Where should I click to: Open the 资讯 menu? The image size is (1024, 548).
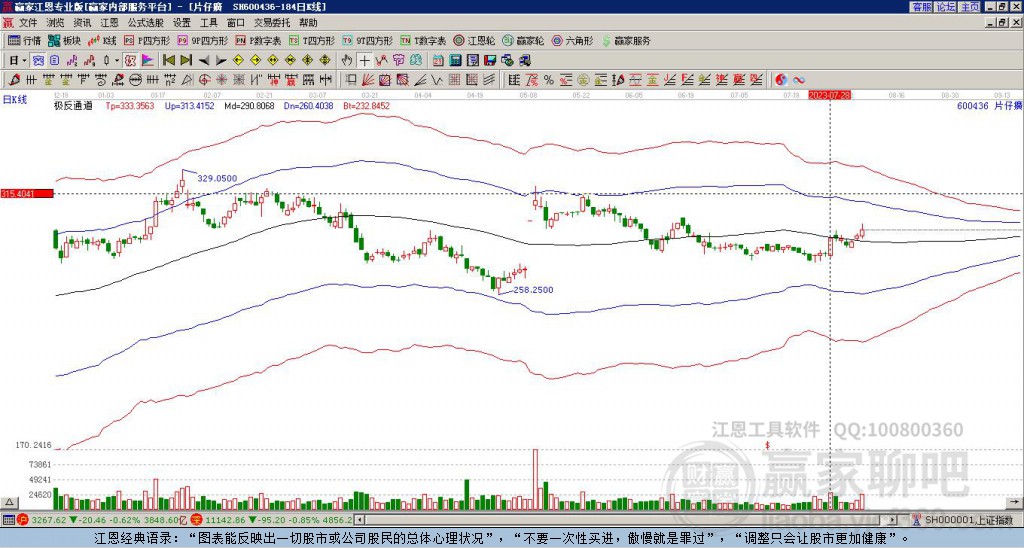(x=82, y=23)
